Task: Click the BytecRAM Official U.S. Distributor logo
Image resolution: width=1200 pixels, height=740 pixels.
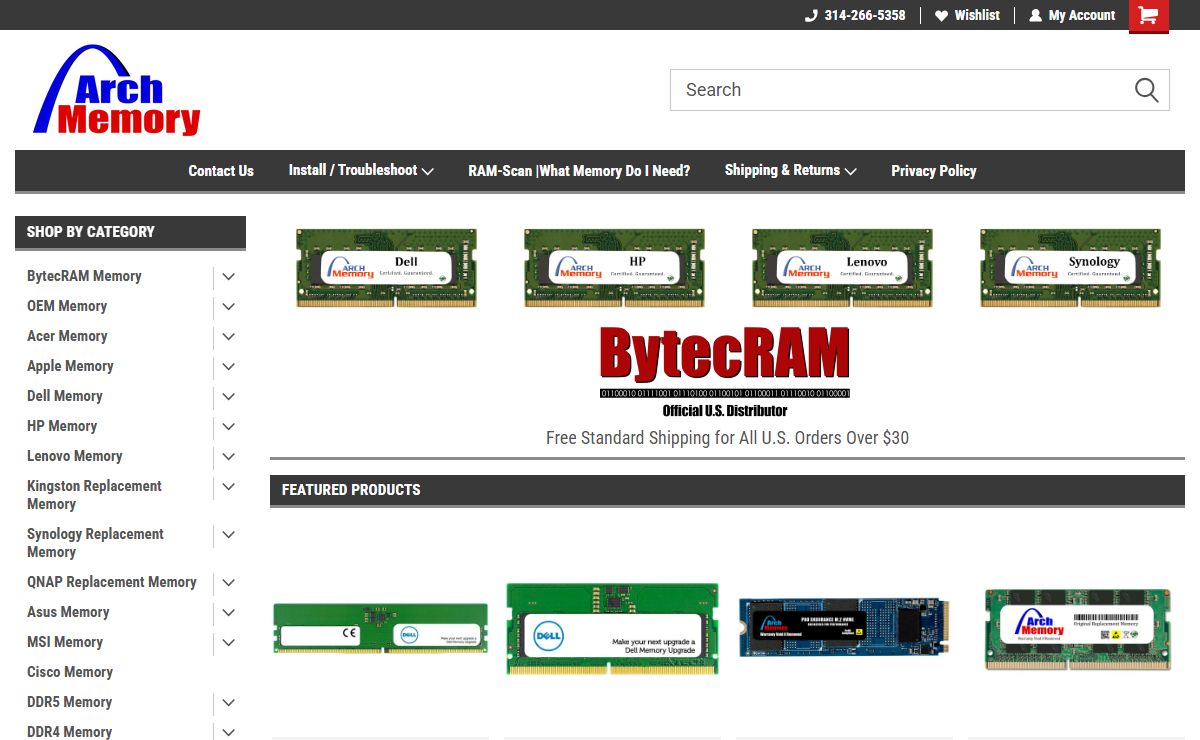Action: coord(725,372)
